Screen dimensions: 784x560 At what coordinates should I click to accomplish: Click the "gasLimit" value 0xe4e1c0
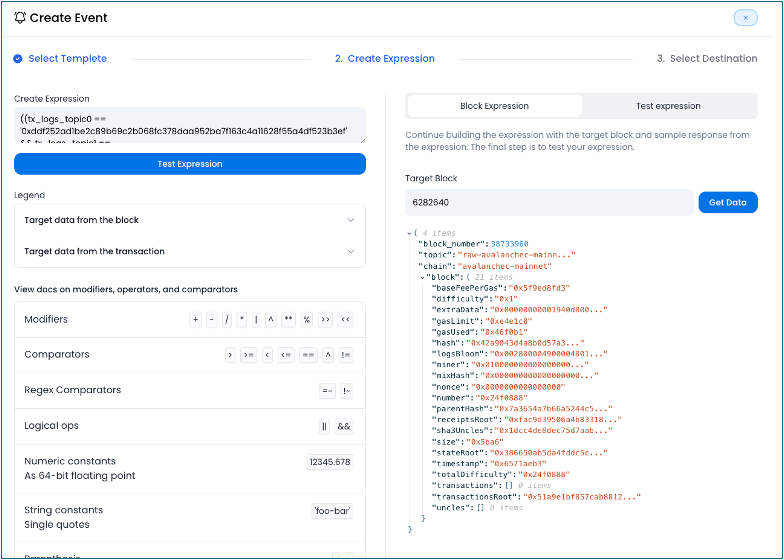[509, 321]
